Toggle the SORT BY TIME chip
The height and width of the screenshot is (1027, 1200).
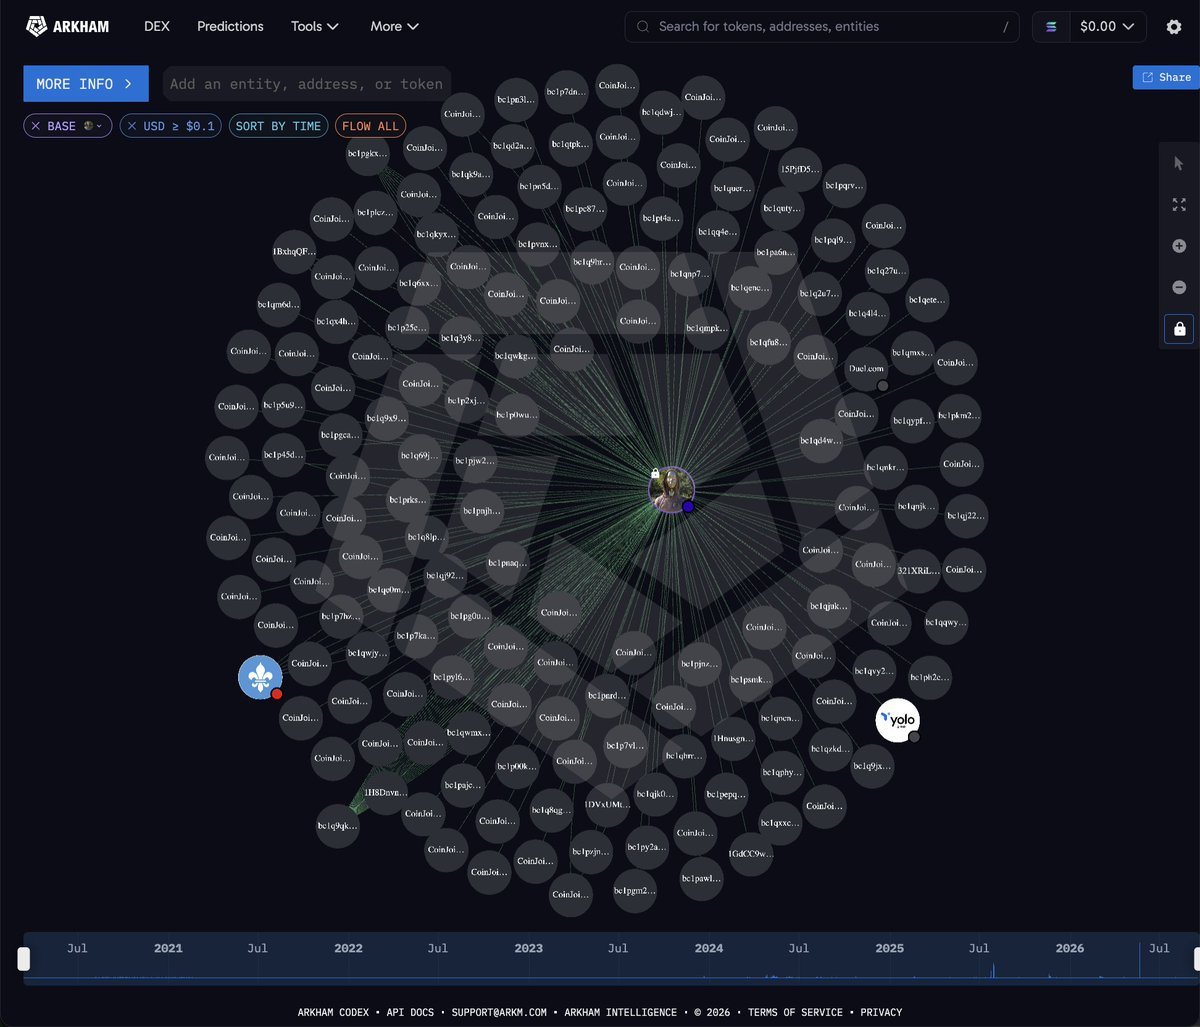278,126
